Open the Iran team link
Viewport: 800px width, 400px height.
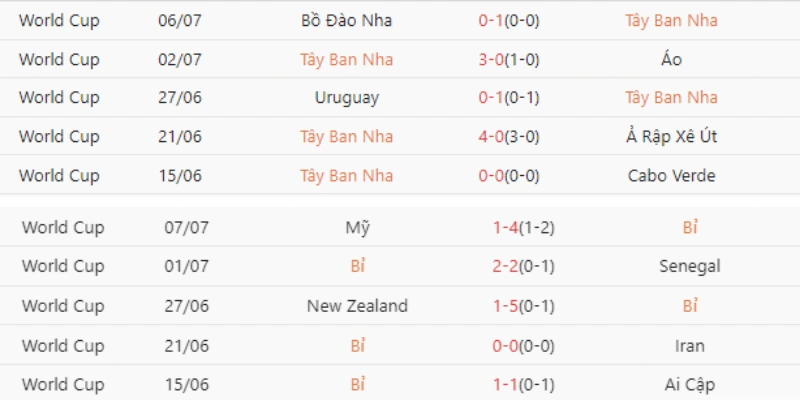pos(690,346)
